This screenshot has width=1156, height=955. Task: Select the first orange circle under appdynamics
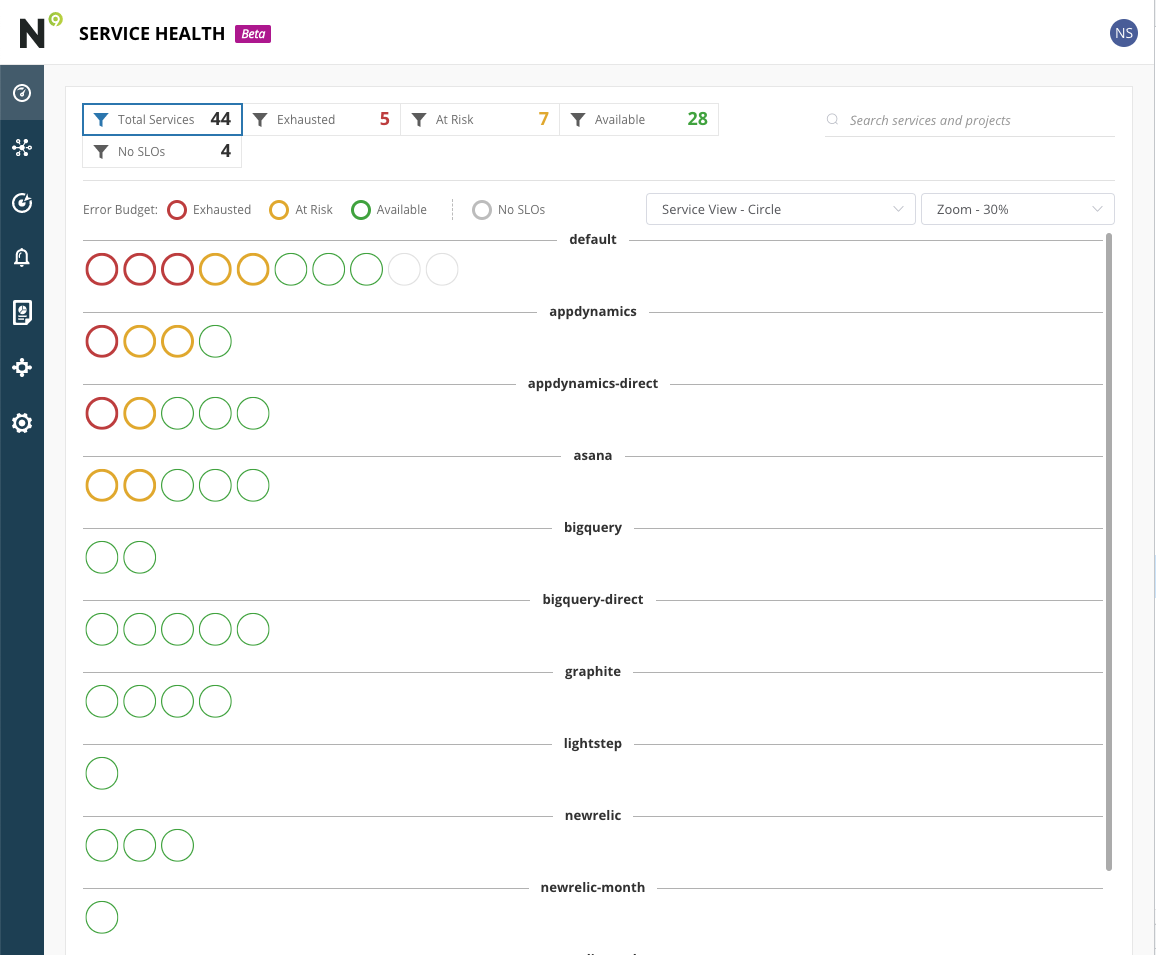pos(139,341)
